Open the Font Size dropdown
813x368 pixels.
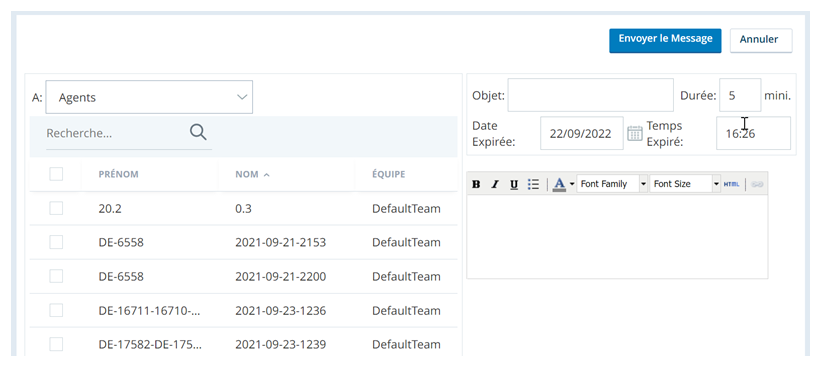tap(685, 184)
